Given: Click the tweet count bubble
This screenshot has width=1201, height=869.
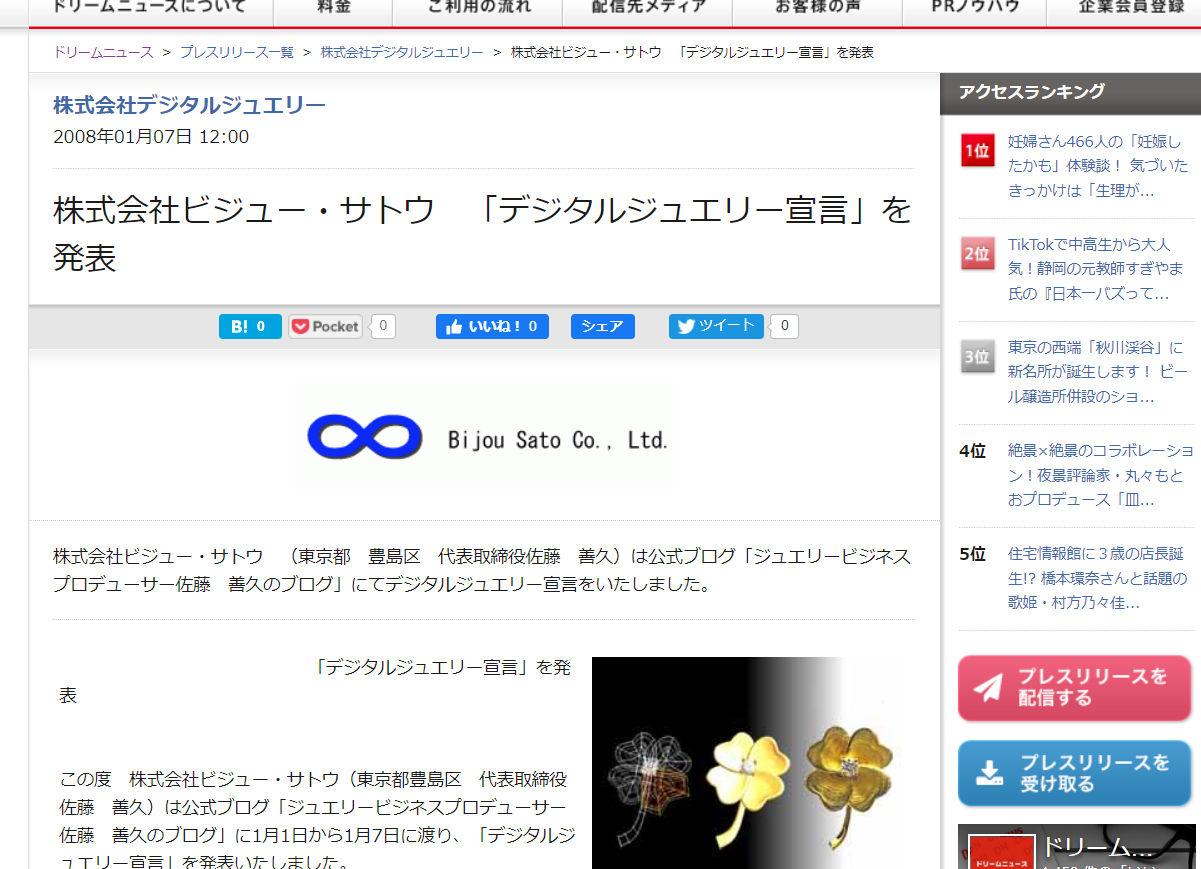Looking at the screenshot, I should point(786,326).
